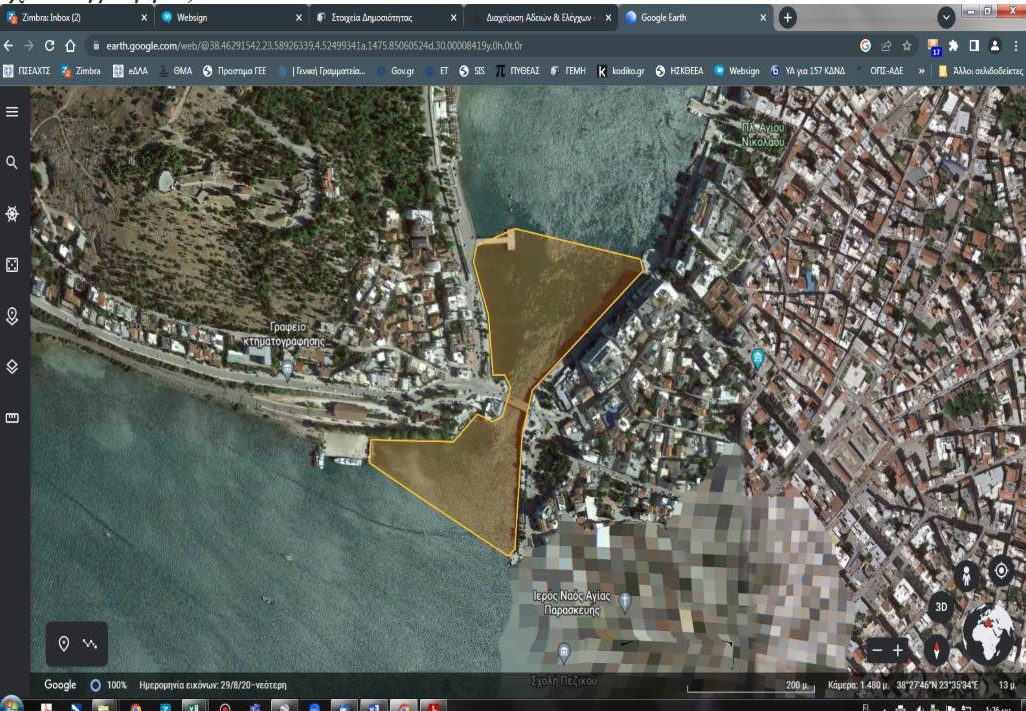Expand the Chrome tab search dropdown
Image resolution: width=1026 pixels, height=711 pixels.
(947, 18)
